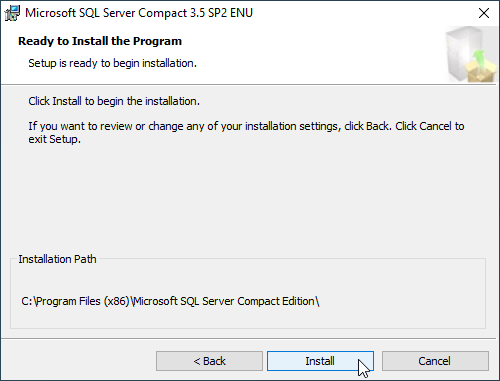Go back using the < Back button
500x381 pixels.
[x=209, y=361]
